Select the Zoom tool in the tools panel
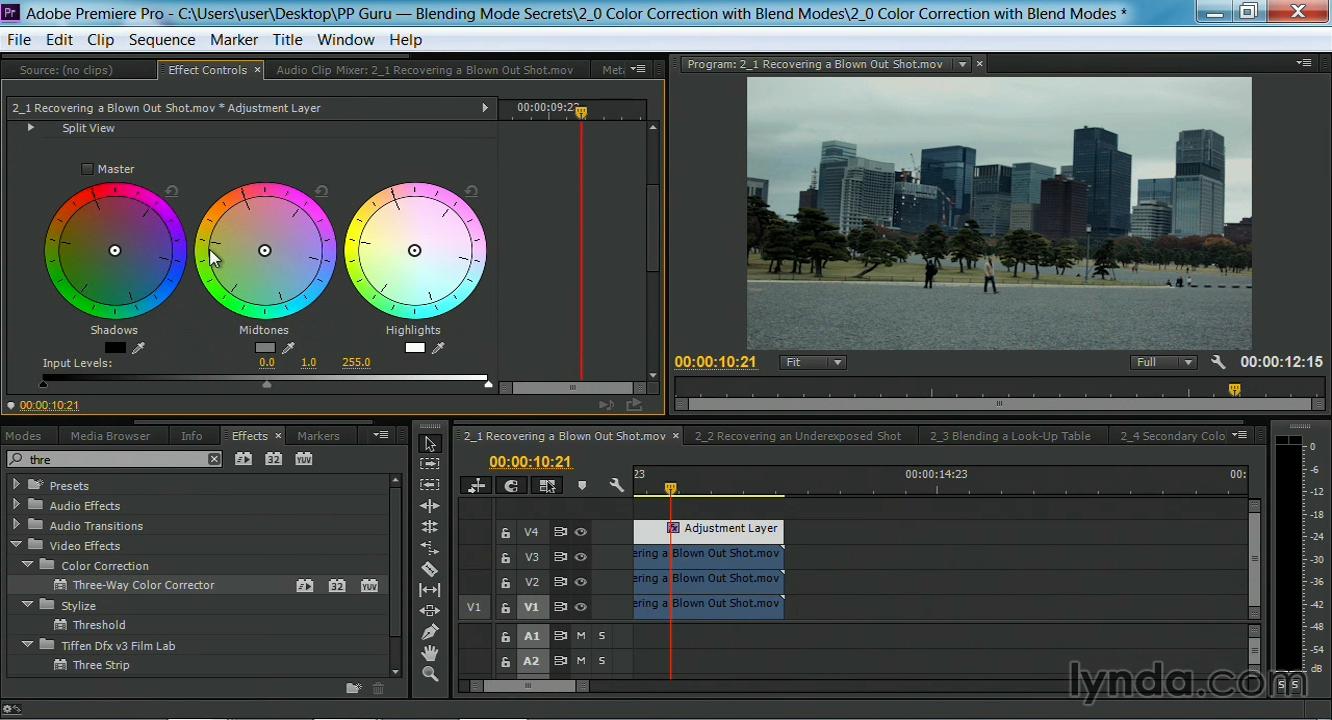Viewport: 1332px width, 720px height. (x=430, y=674)
